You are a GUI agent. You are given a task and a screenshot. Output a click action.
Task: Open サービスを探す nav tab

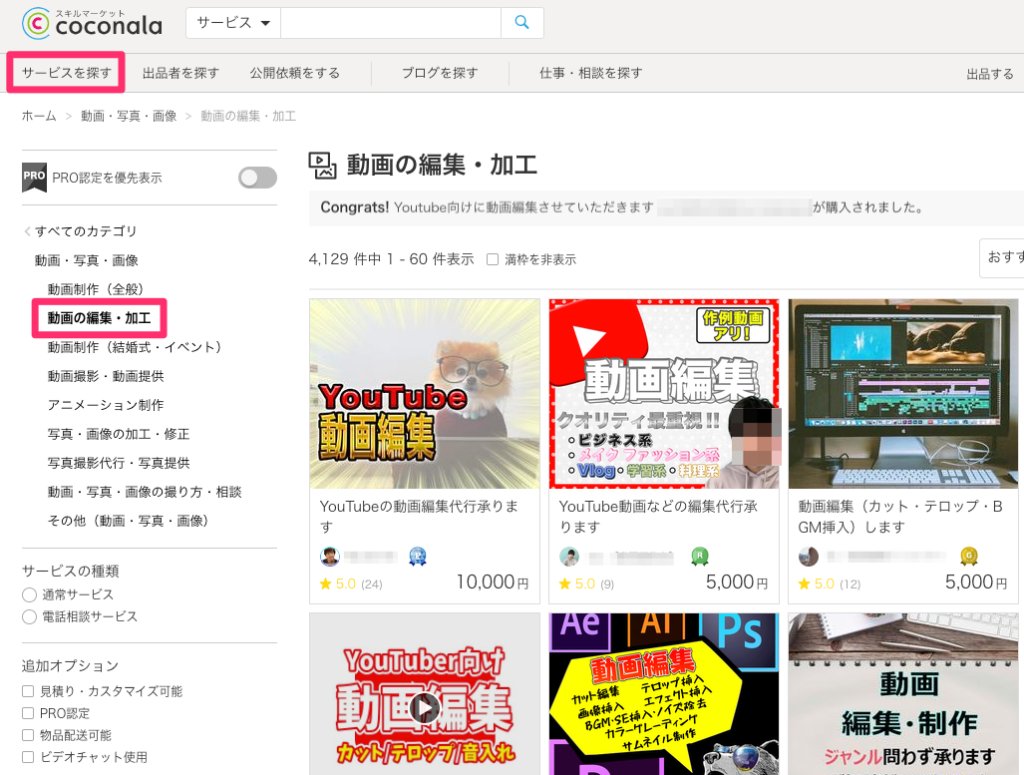tap(66, 72)
